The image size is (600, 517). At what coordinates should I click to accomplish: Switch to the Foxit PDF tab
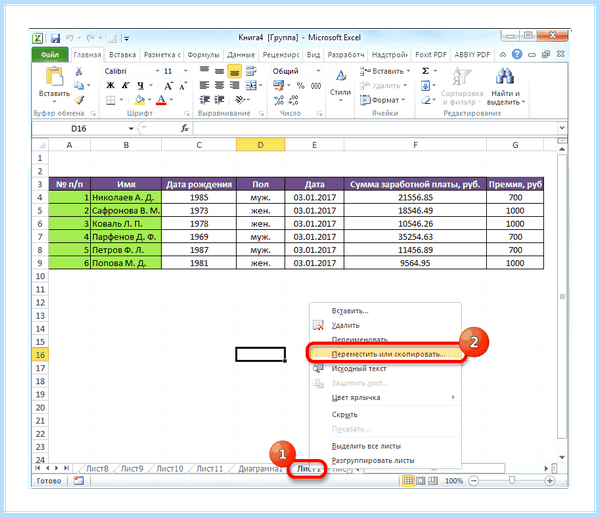point(431,55)
